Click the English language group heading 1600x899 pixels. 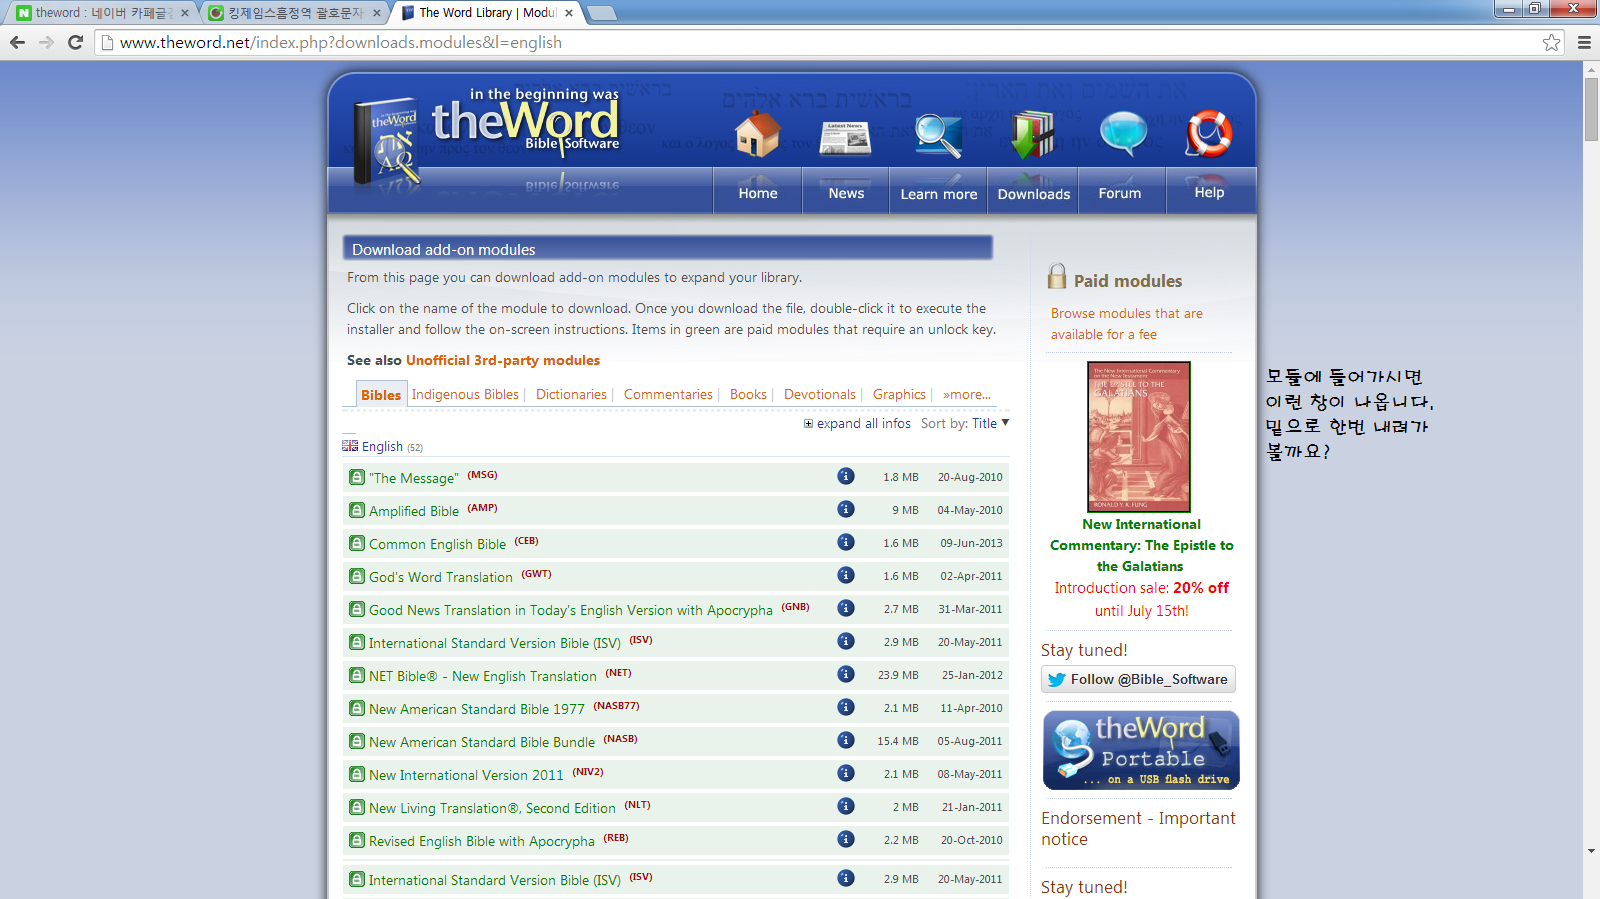[382, 446]
